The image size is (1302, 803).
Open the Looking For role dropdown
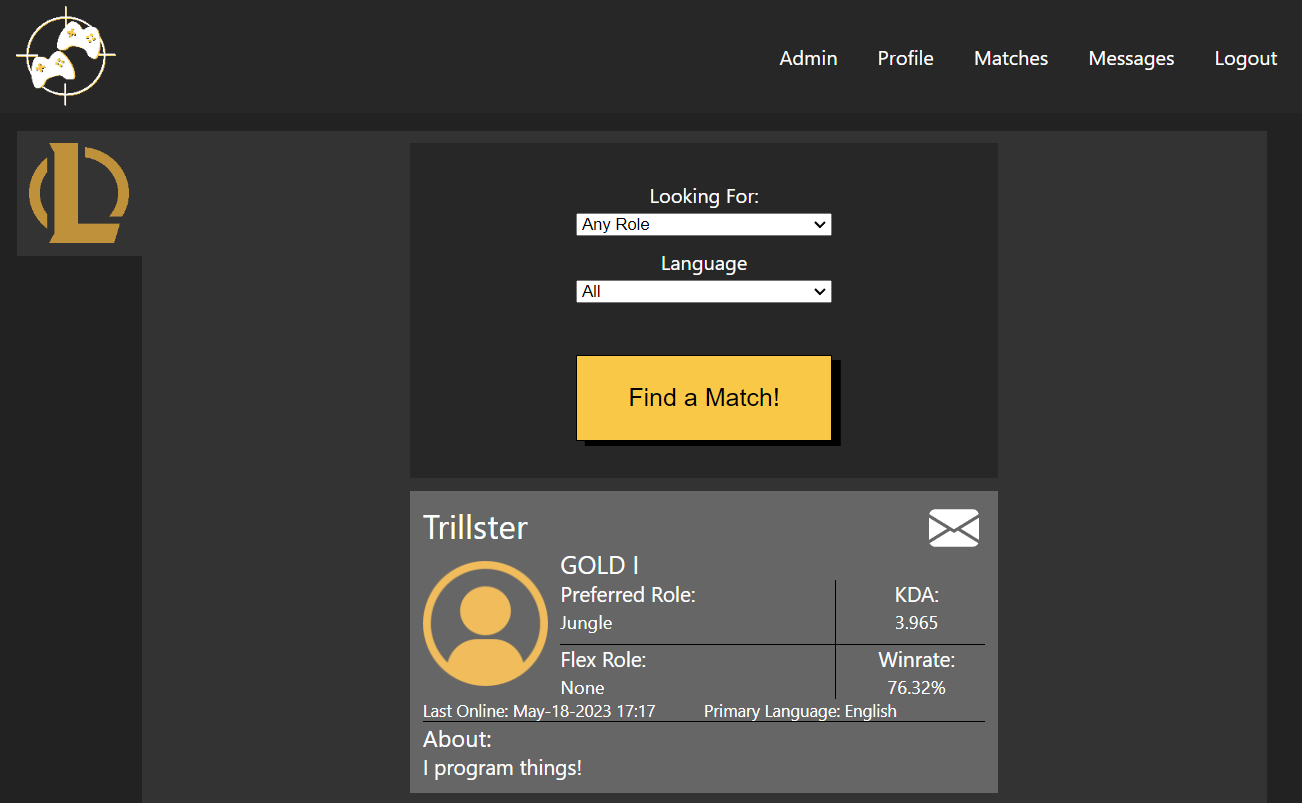point(703,225)
